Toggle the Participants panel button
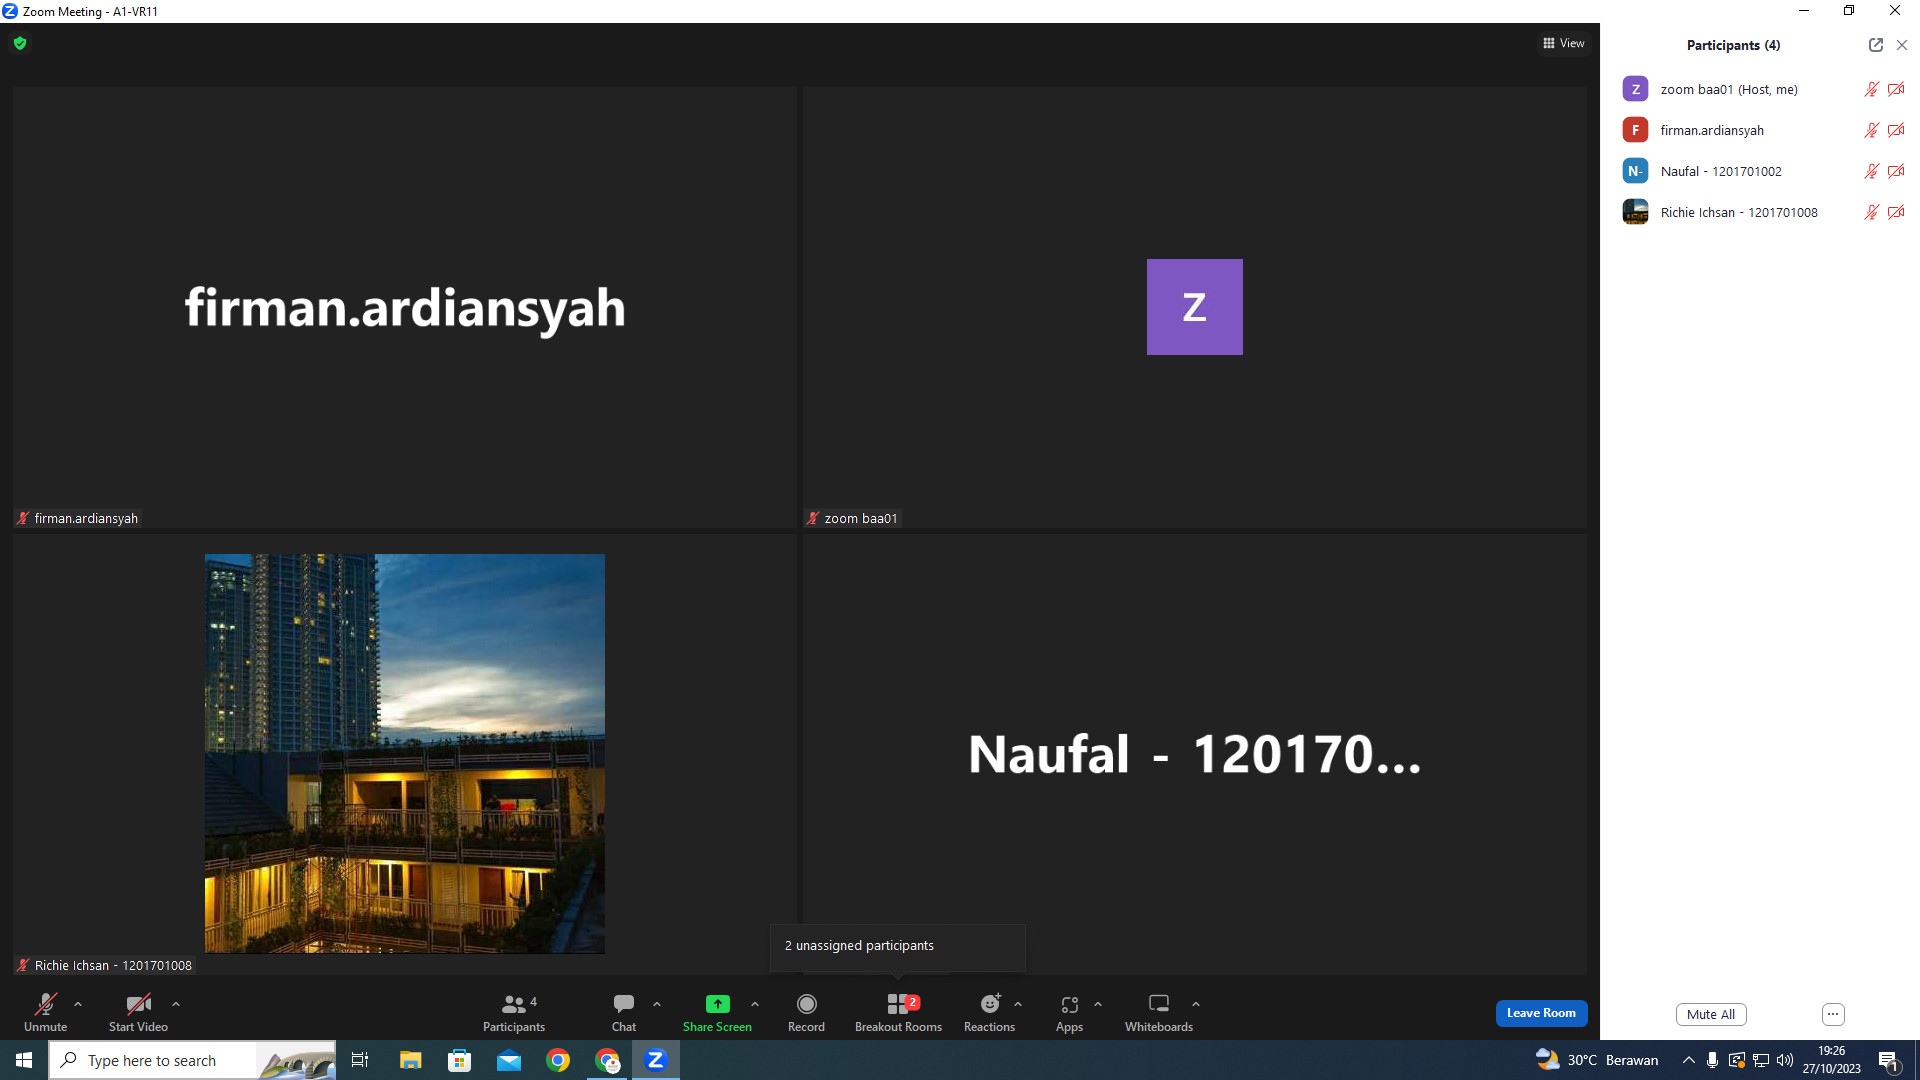Screen dimensions: 1920x1080 click(x=514, y=1012)
